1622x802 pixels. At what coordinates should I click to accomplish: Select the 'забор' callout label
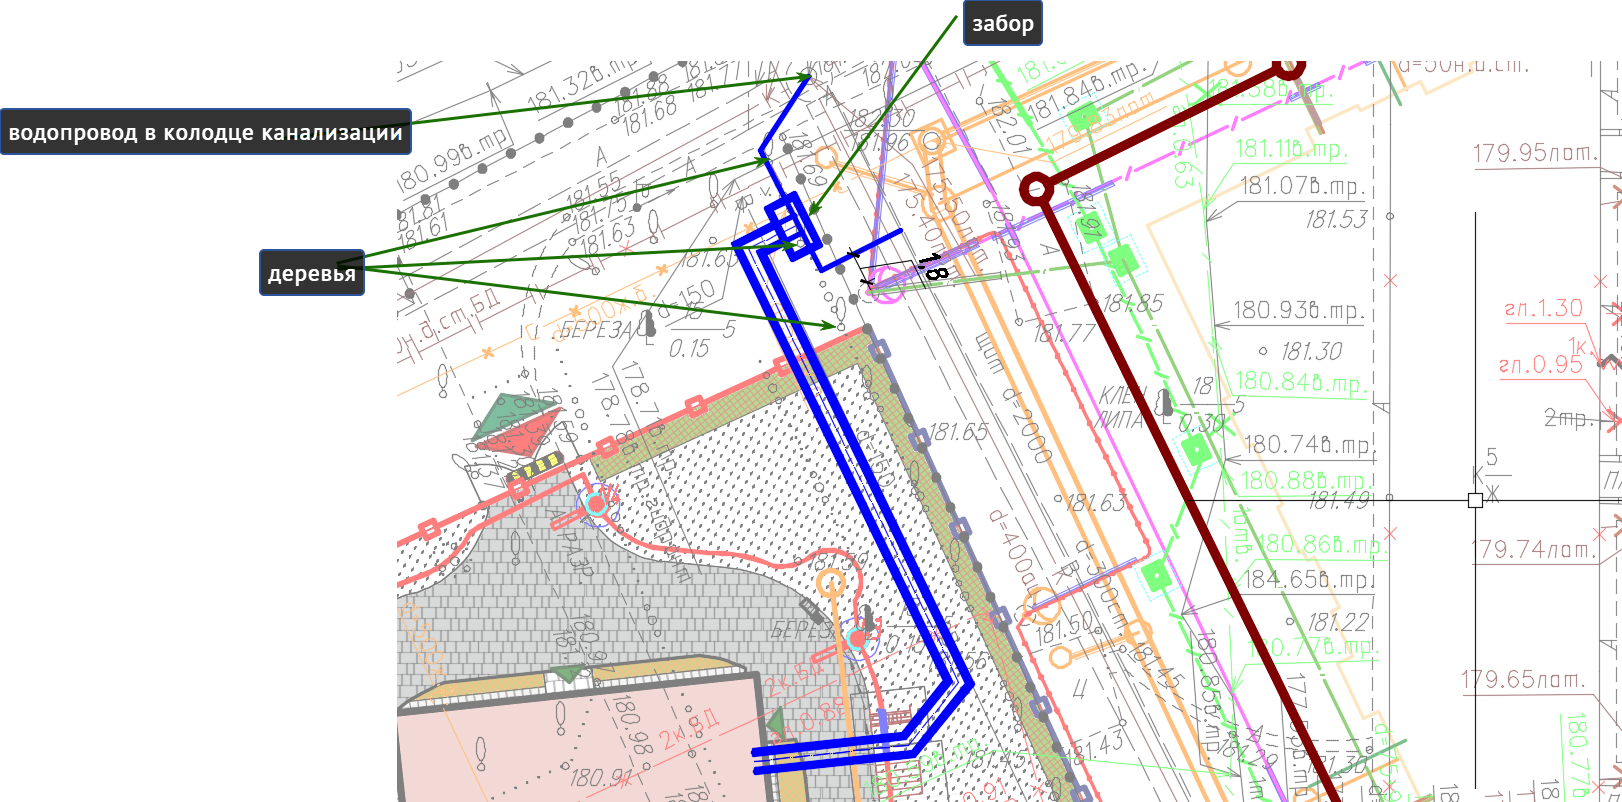pos(1002,23)
